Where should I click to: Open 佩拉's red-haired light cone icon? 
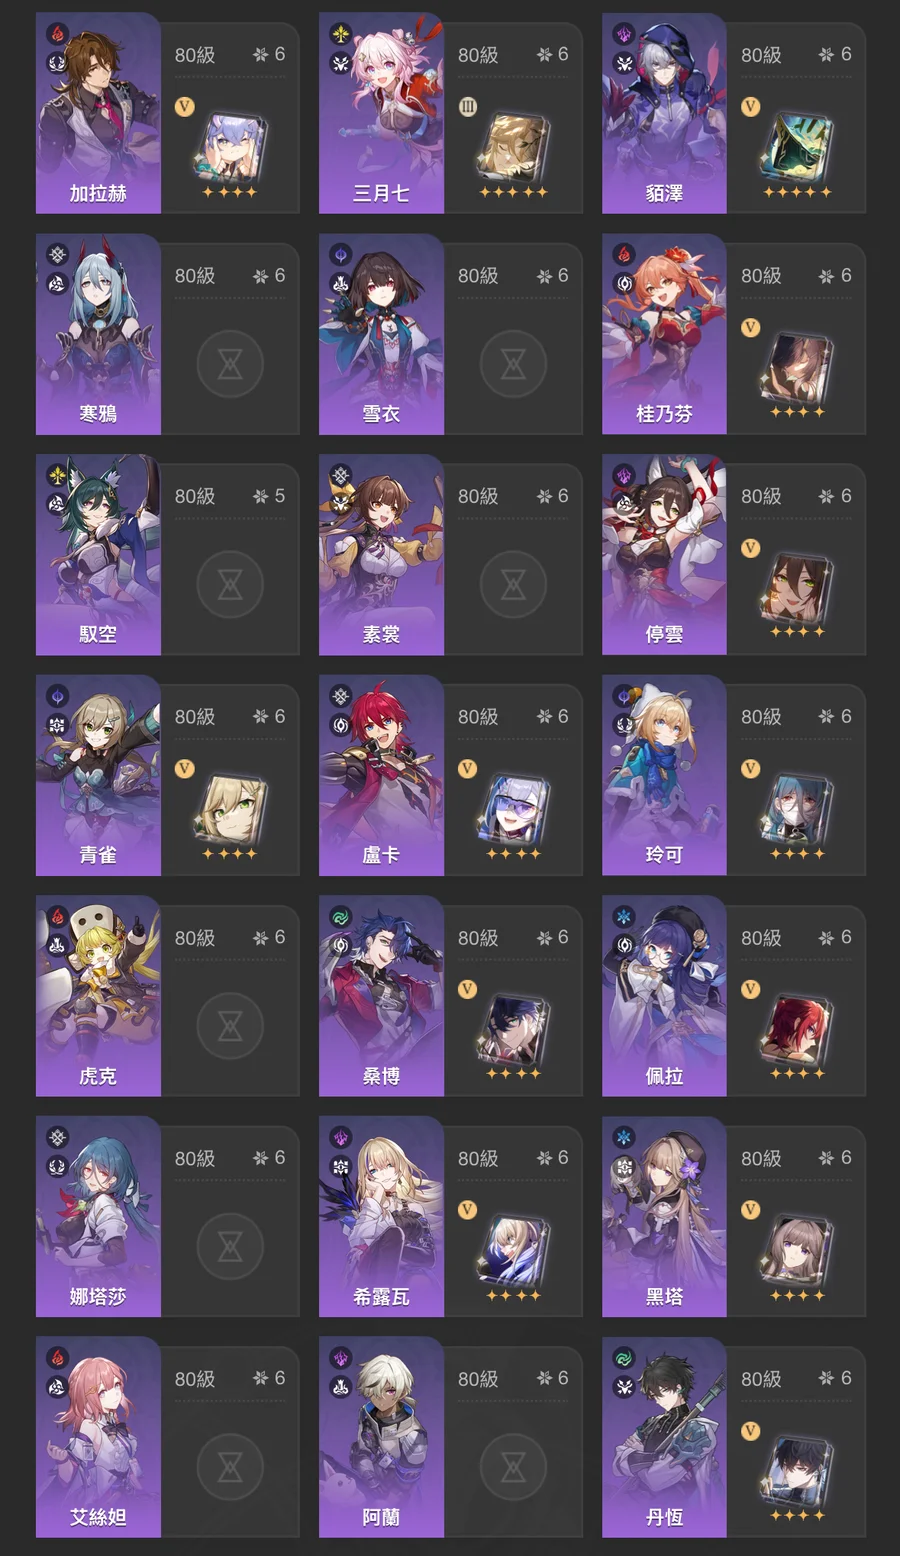[x=797, y=1029]
